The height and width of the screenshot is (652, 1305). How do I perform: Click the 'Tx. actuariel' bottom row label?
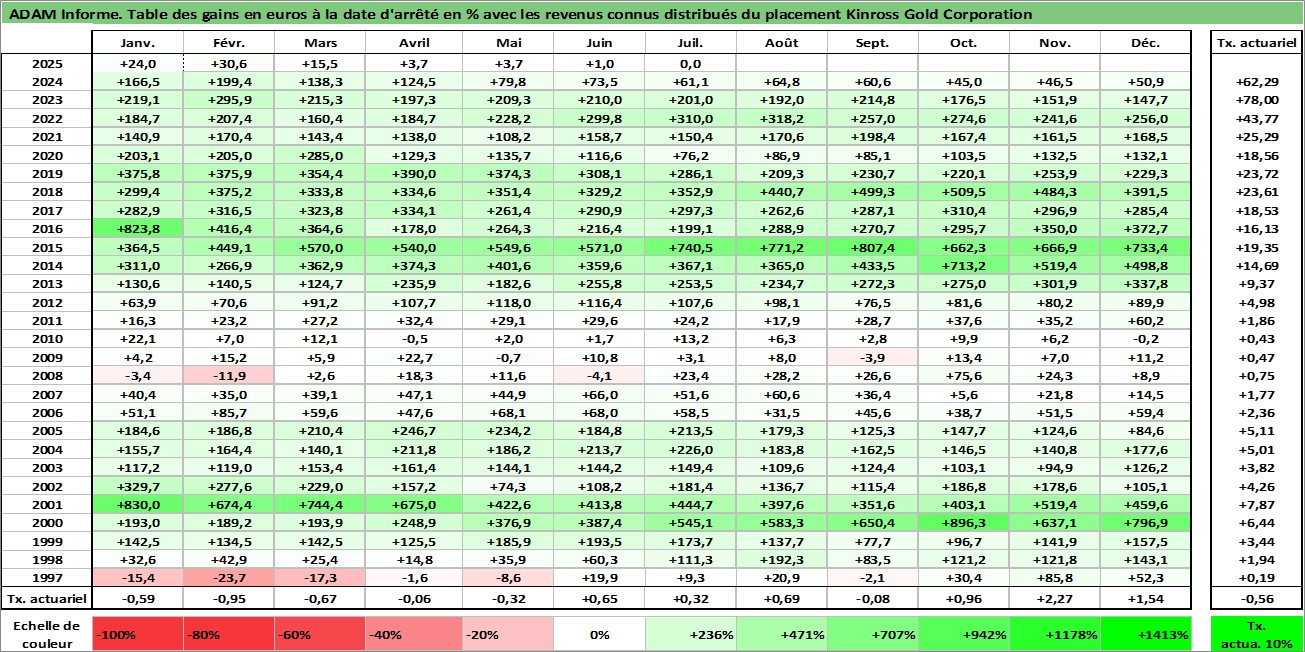[x=47, y=599]
